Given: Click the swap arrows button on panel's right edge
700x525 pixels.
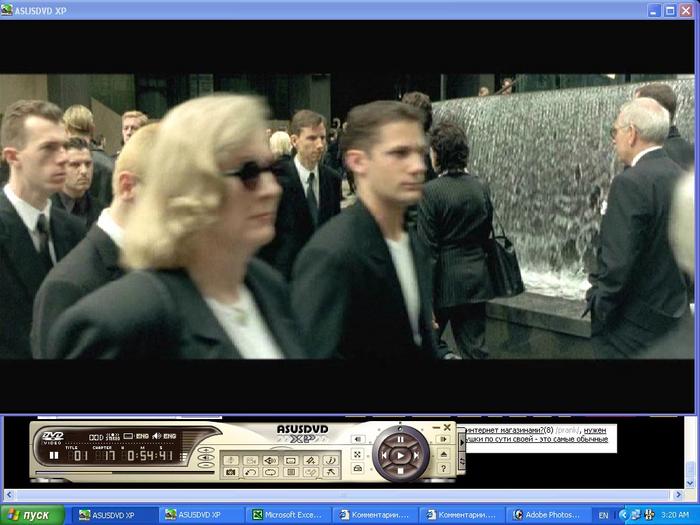Looking at the screenshot, I should pos(462,461).
